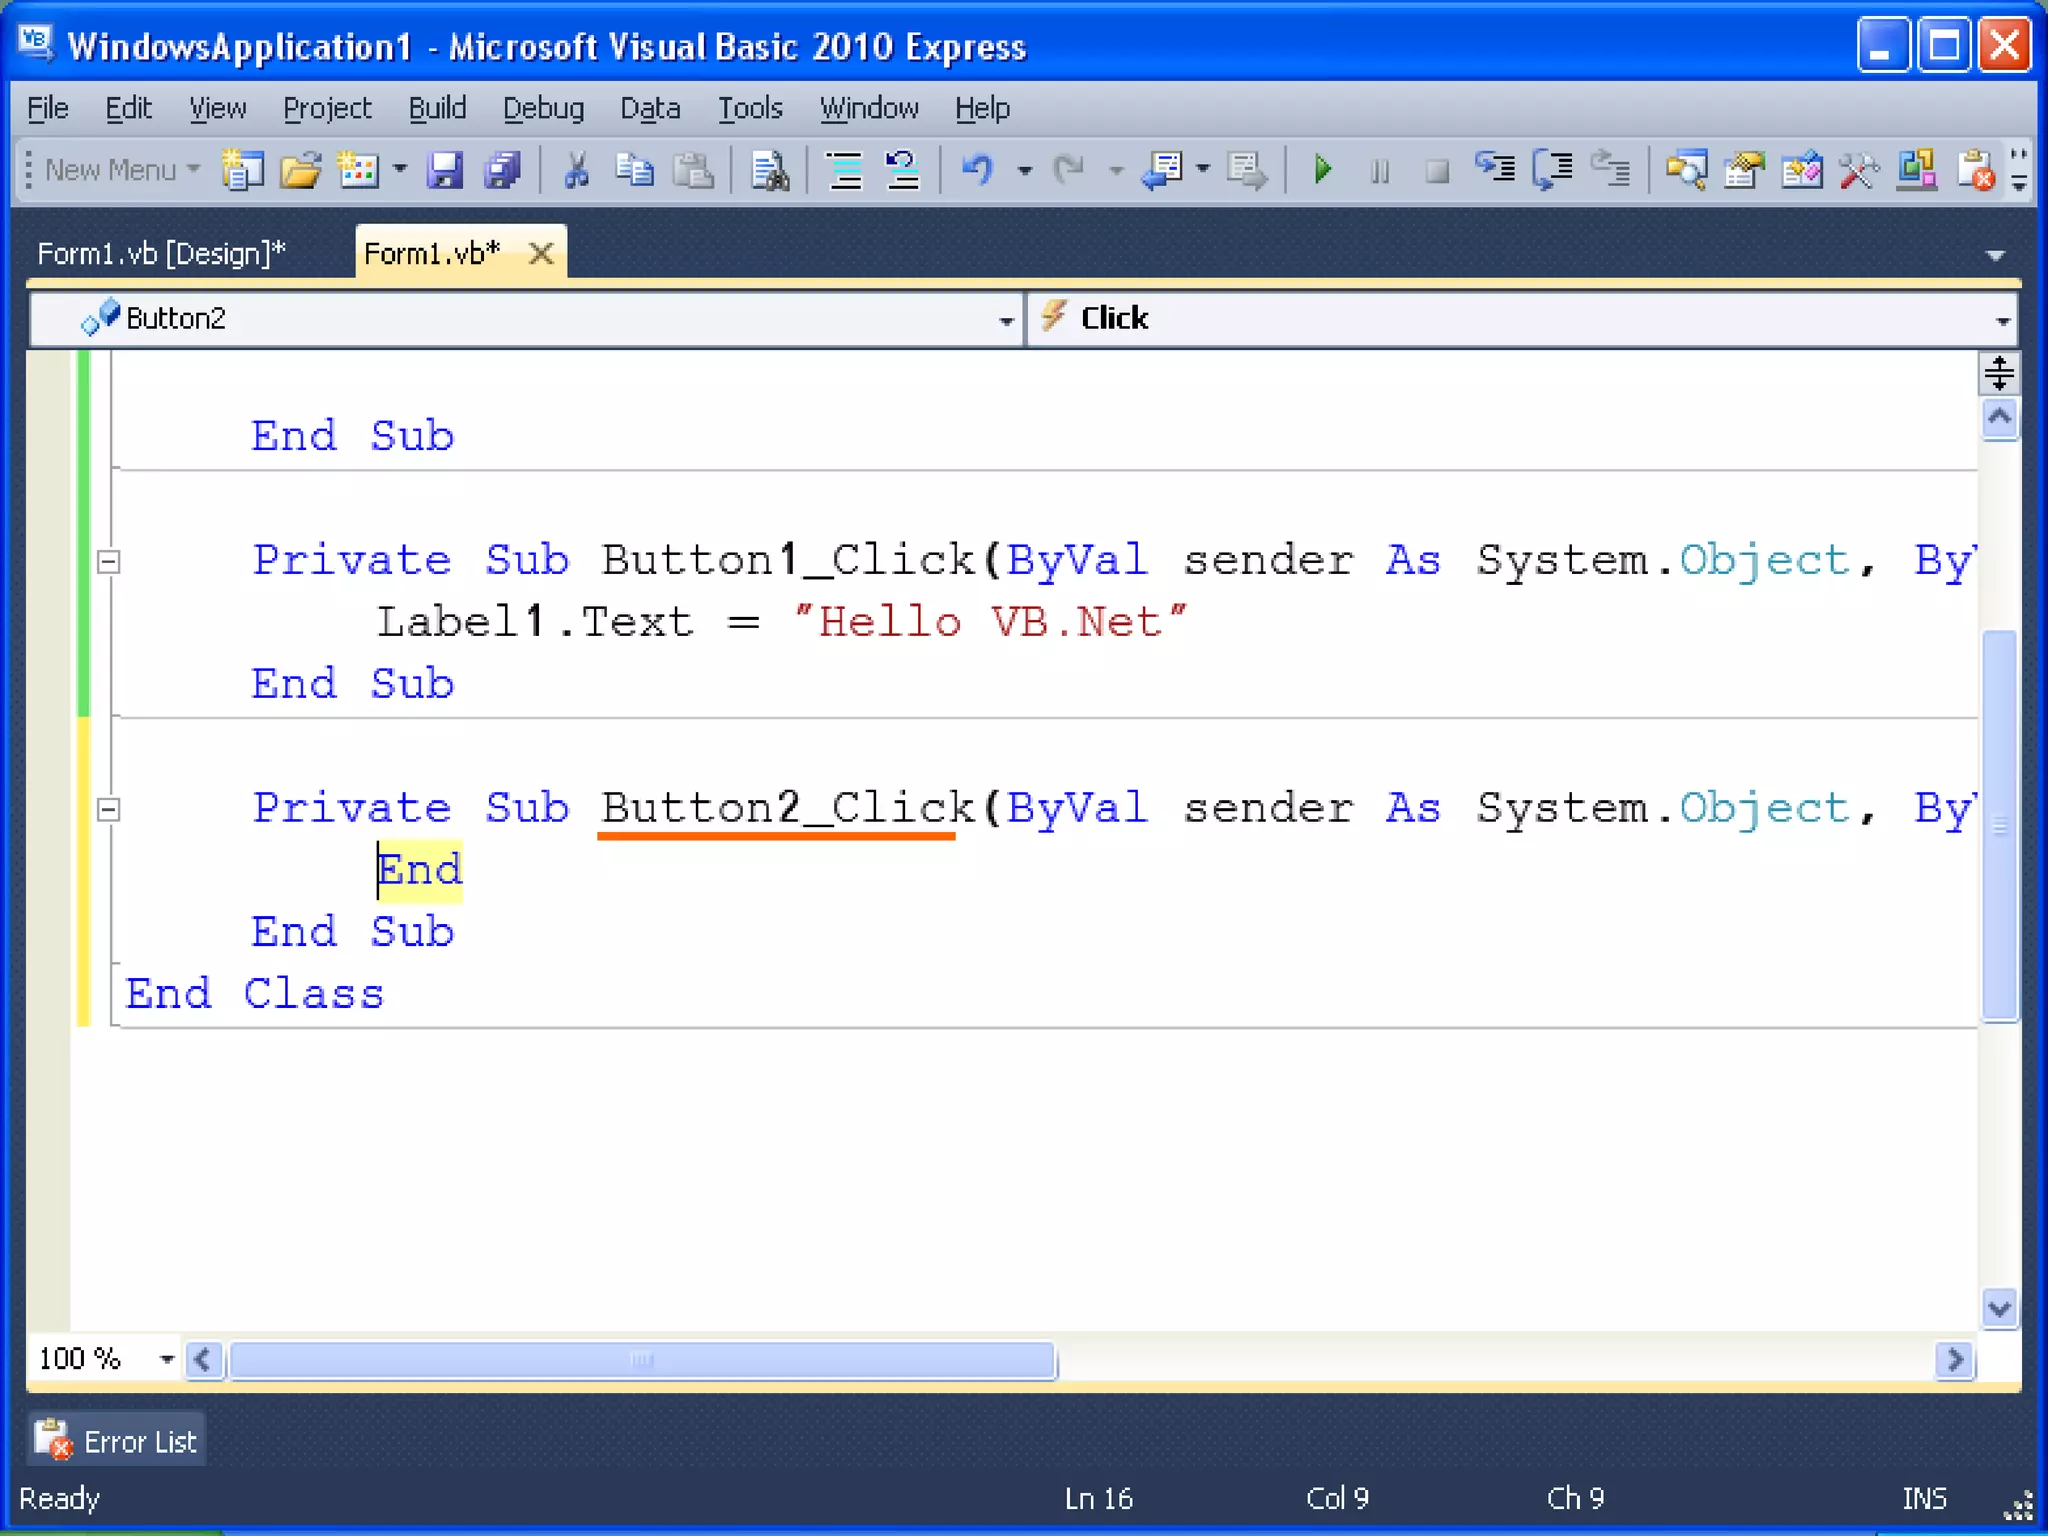
Task: Close the Form1.vb tab
Action: 541,254
